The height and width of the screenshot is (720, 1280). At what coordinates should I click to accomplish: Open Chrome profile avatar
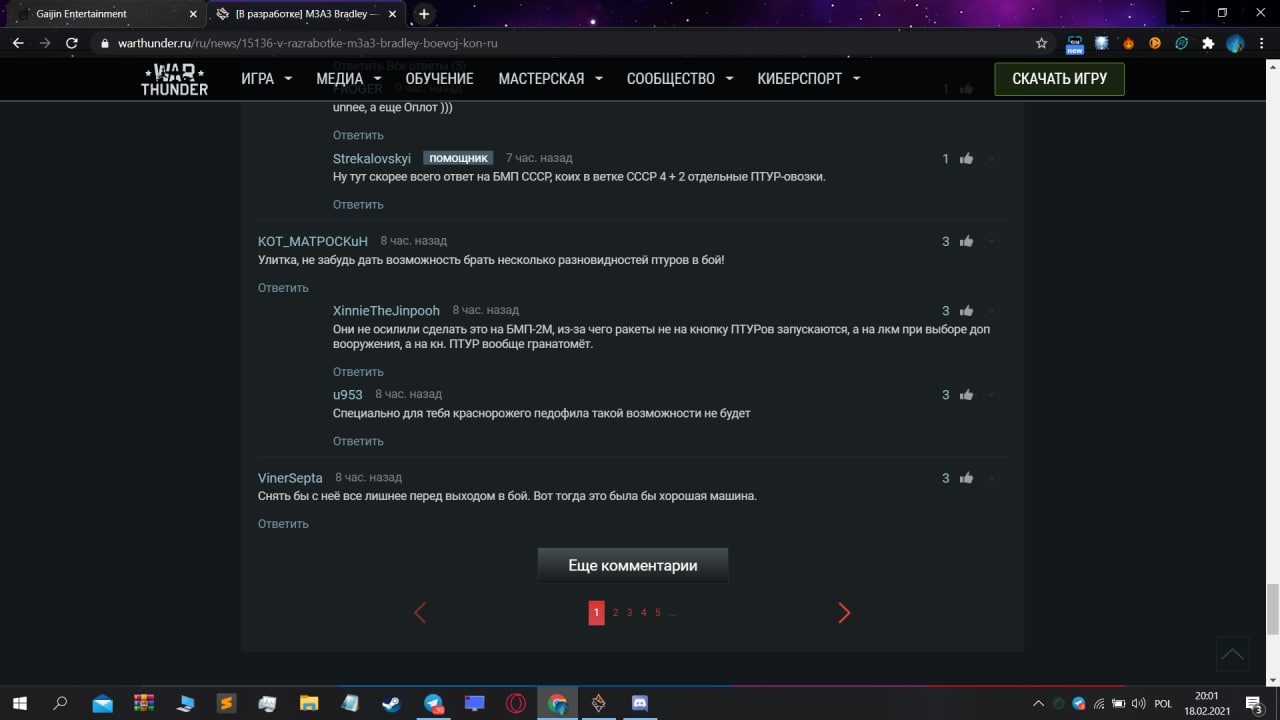(x=1235, y=43)
